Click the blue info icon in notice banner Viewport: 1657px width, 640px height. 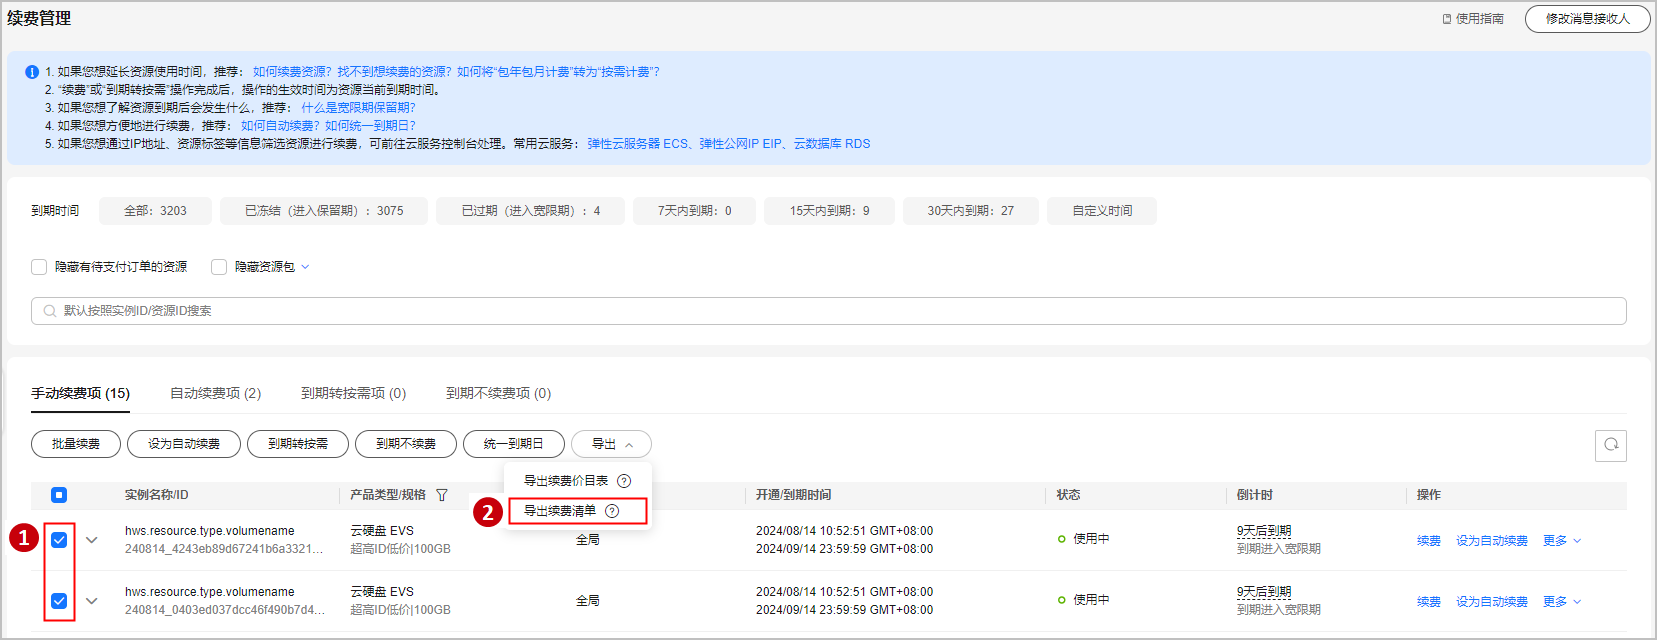point(32,72)
